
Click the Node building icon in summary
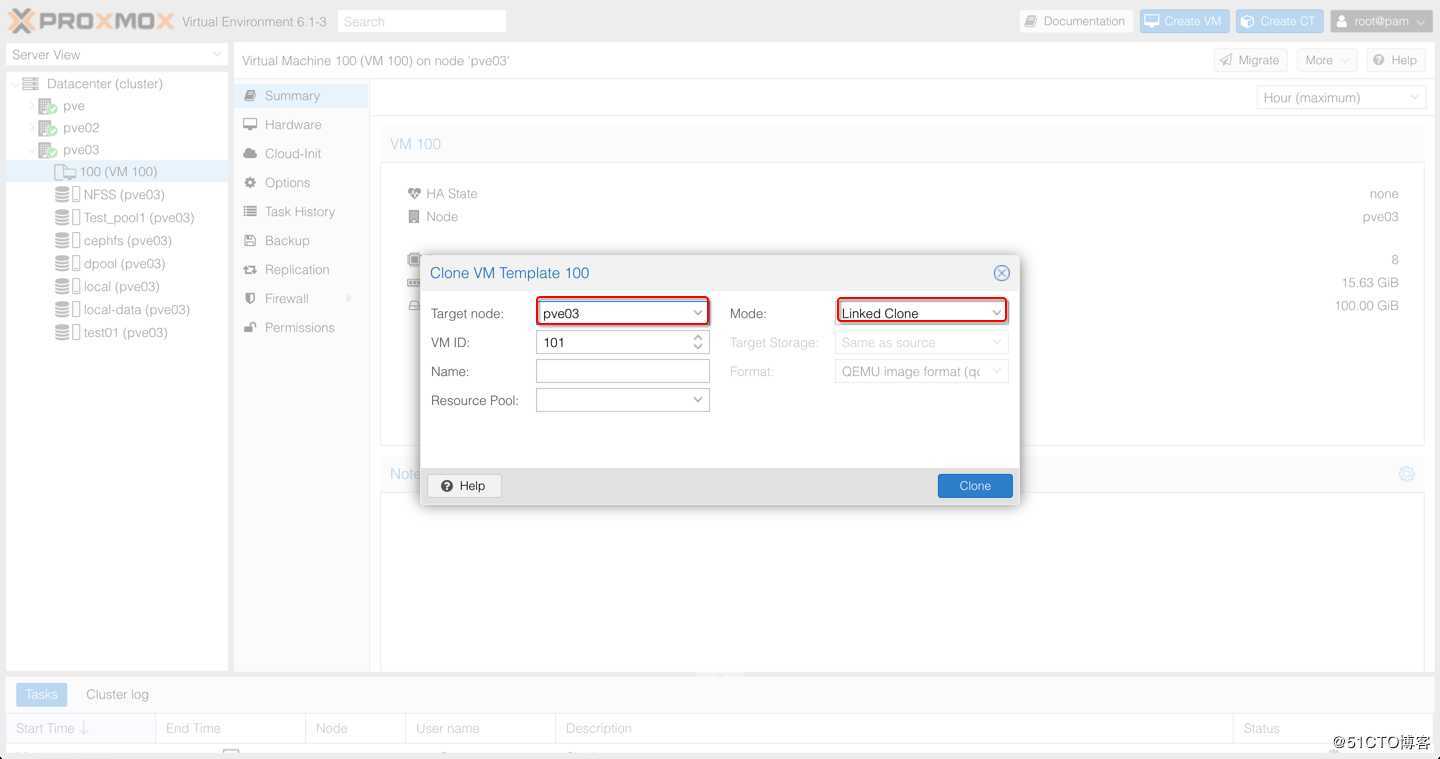tap(414, 217)
